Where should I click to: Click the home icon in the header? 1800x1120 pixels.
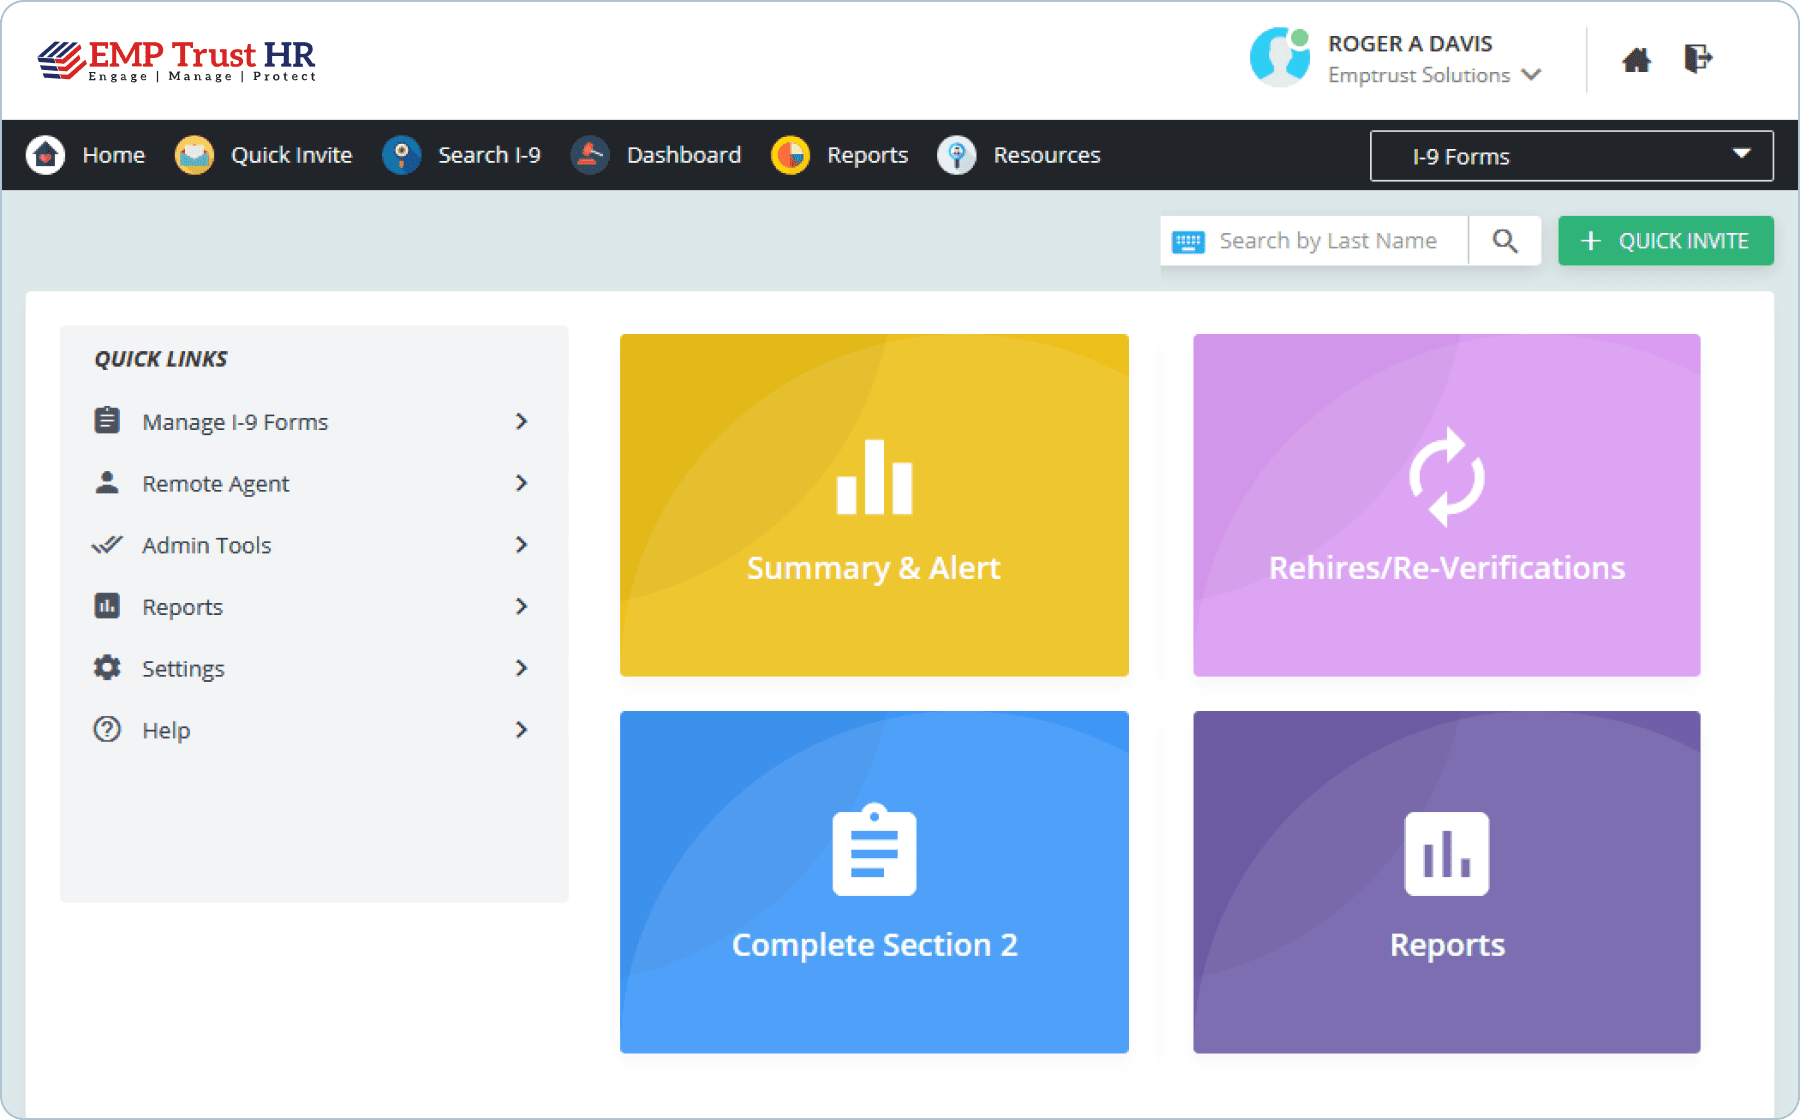tap(1636, 60)
